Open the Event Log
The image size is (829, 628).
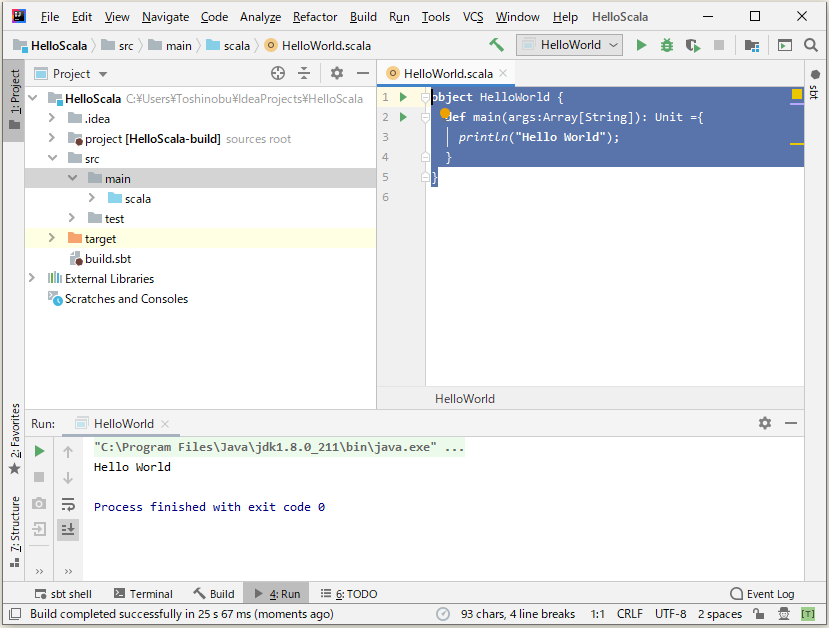(x=762, y=594)
